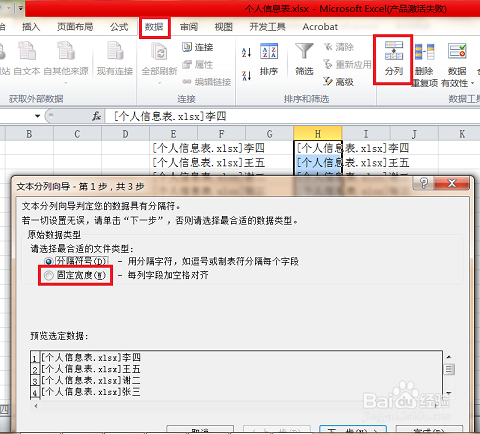The width and height of the screenshot is (480, 434).
Task: Click Existing Connections (现有连接) icon
Action: pyautogui.click(x=115, y=52)
